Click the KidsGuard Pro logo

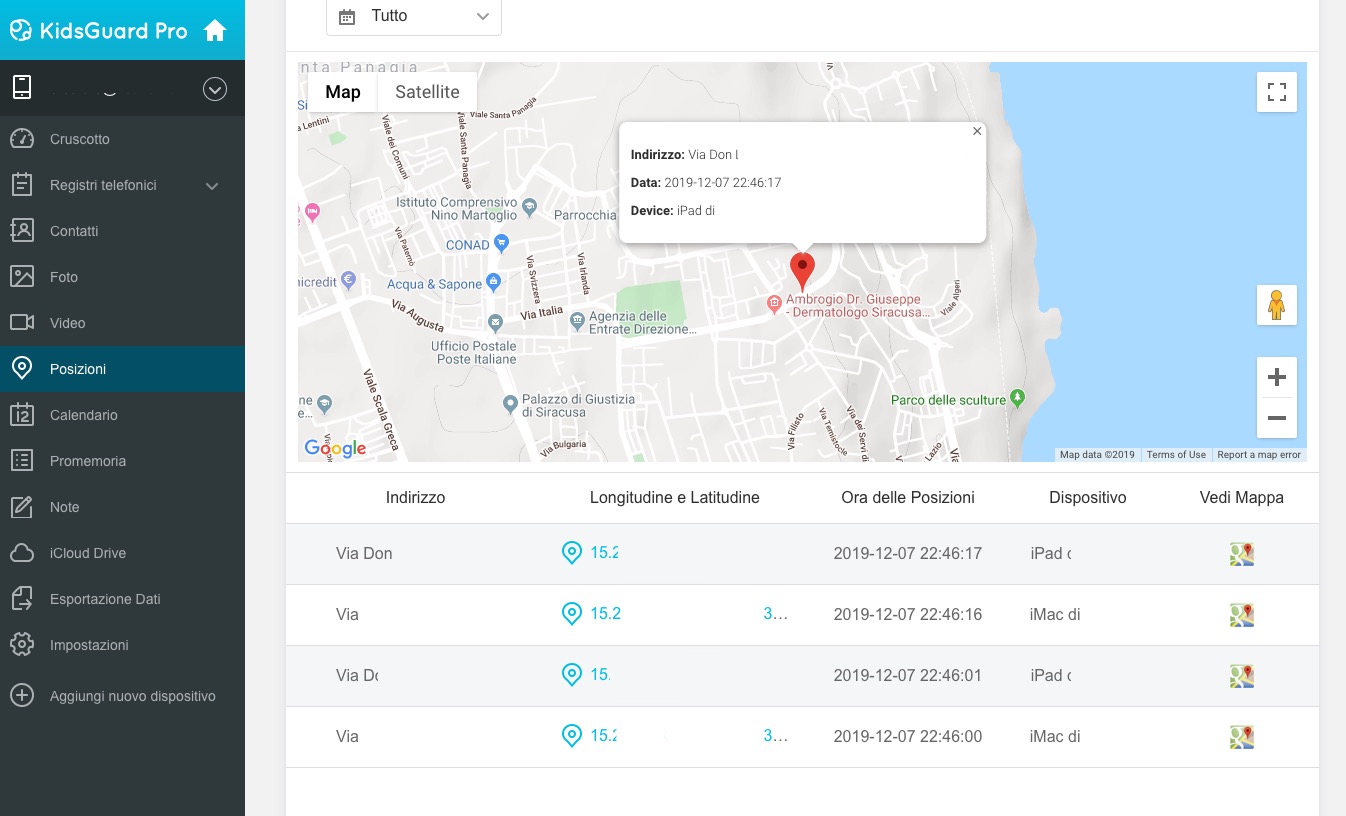click(98, 31)
